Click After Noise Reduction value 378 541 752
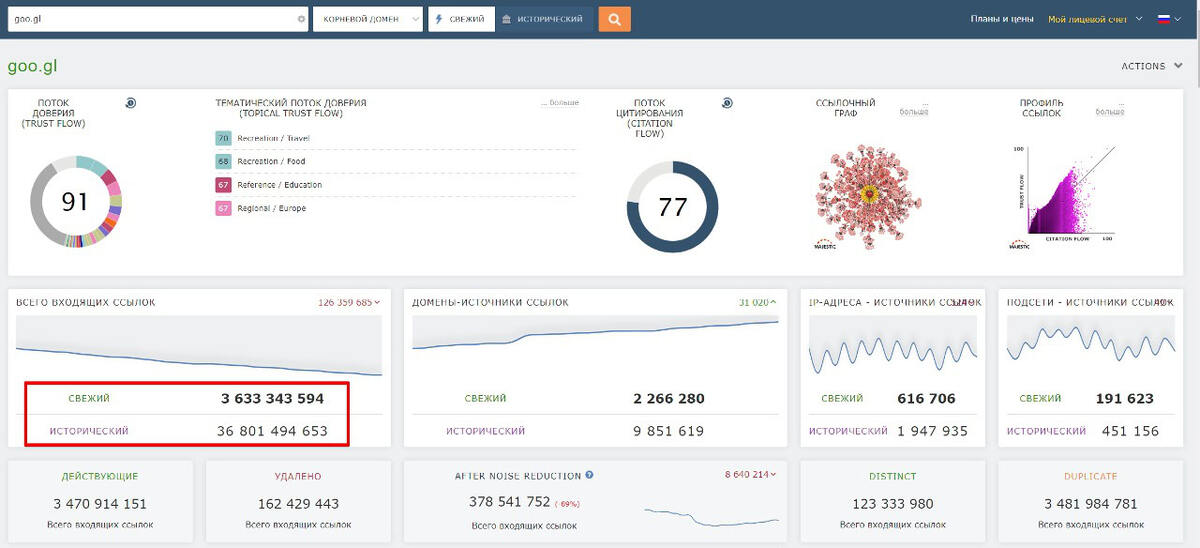This screenshot has height=548, width=1200. pos(510,502)
